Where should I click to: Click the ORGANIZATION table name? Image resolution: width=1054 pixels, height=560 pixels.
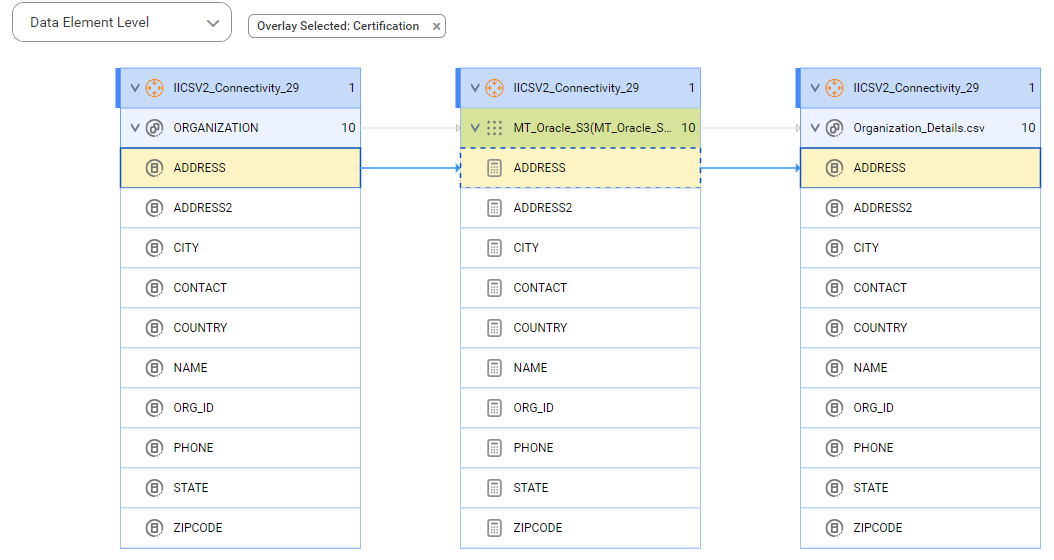[216, 128]
